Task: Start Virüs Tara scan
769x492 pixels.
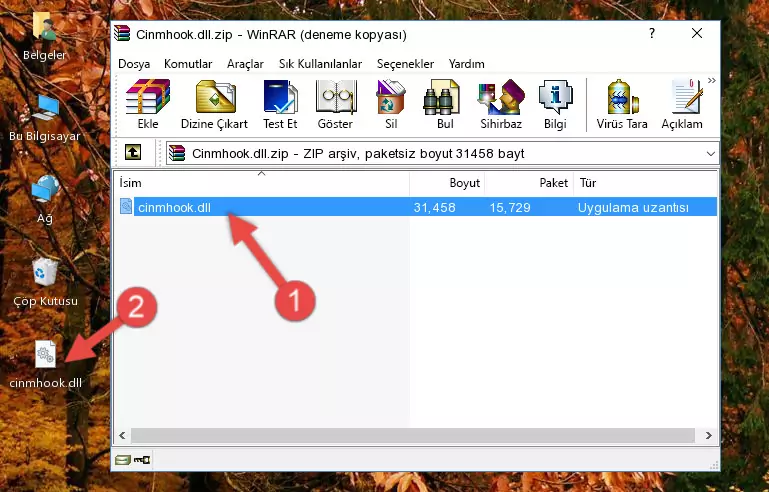Action: [622, 104]
